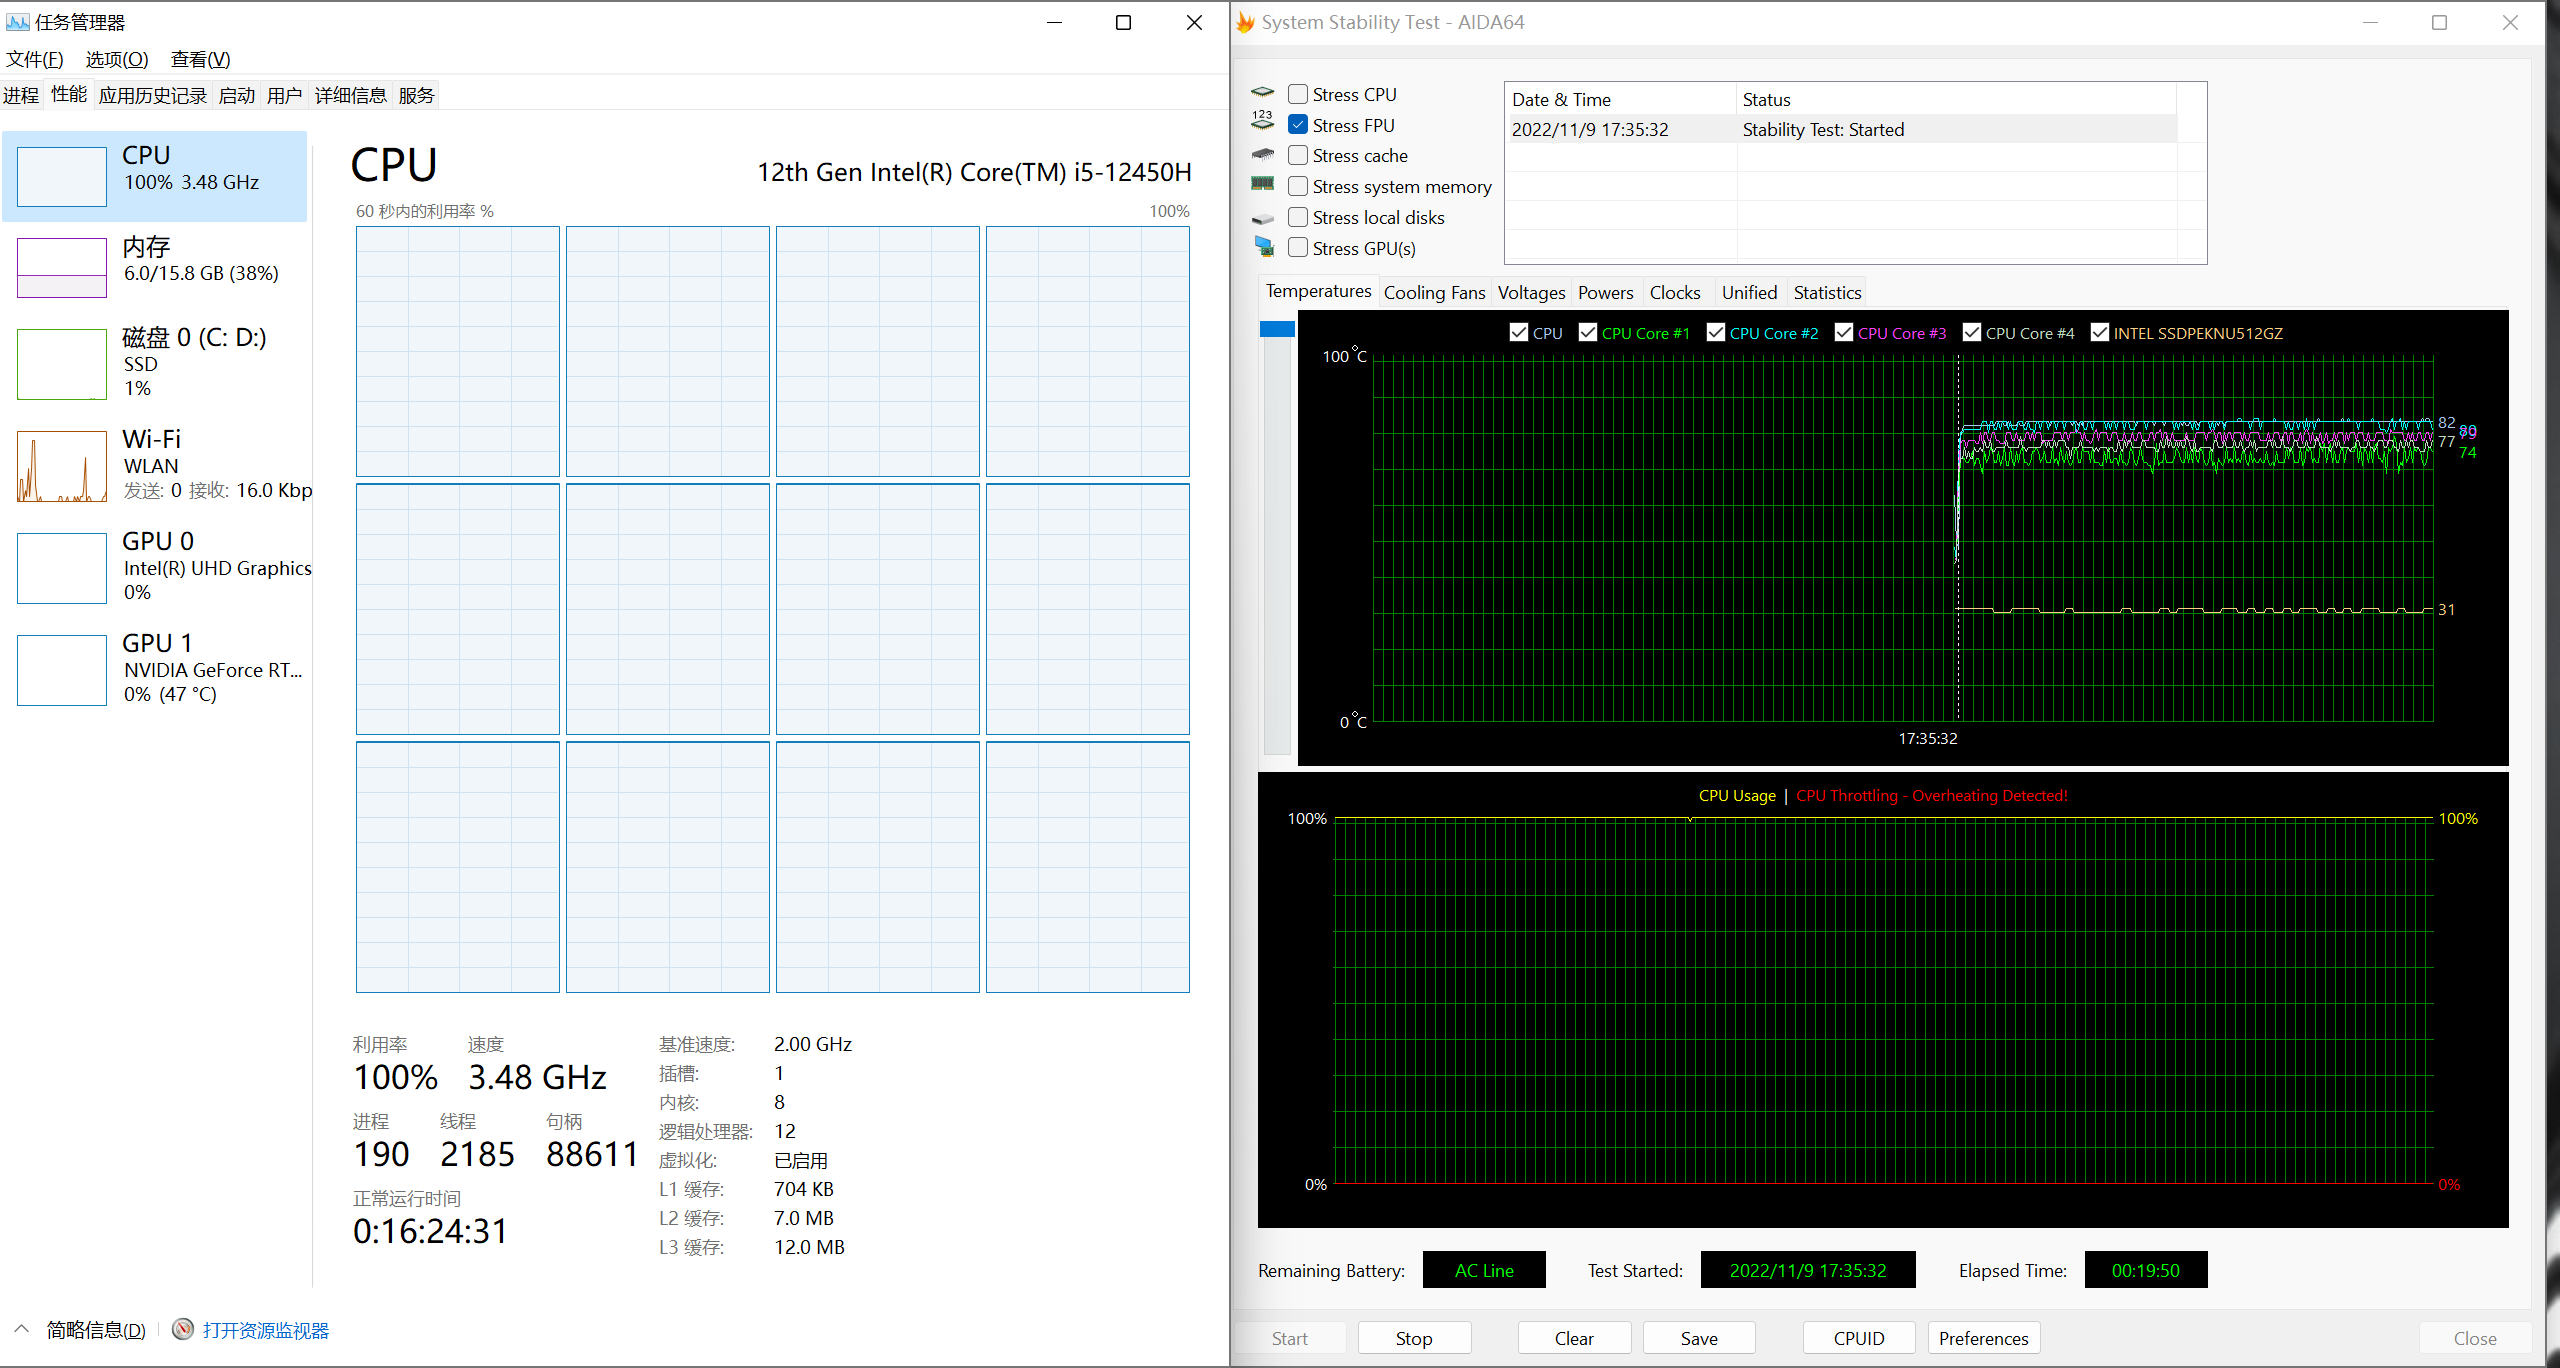Click the Stress cache chip icon
Viewport: 2560px width, 1368px height.
pos(1263,155)
